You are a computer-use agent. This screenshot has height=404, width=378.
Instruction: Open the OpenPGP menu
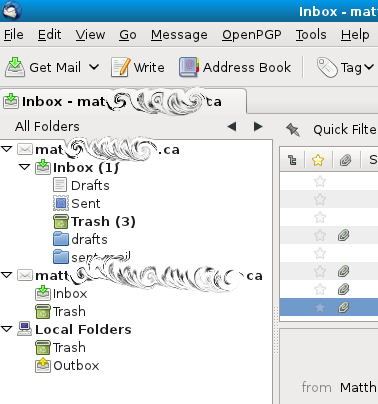tap(252, 35)
